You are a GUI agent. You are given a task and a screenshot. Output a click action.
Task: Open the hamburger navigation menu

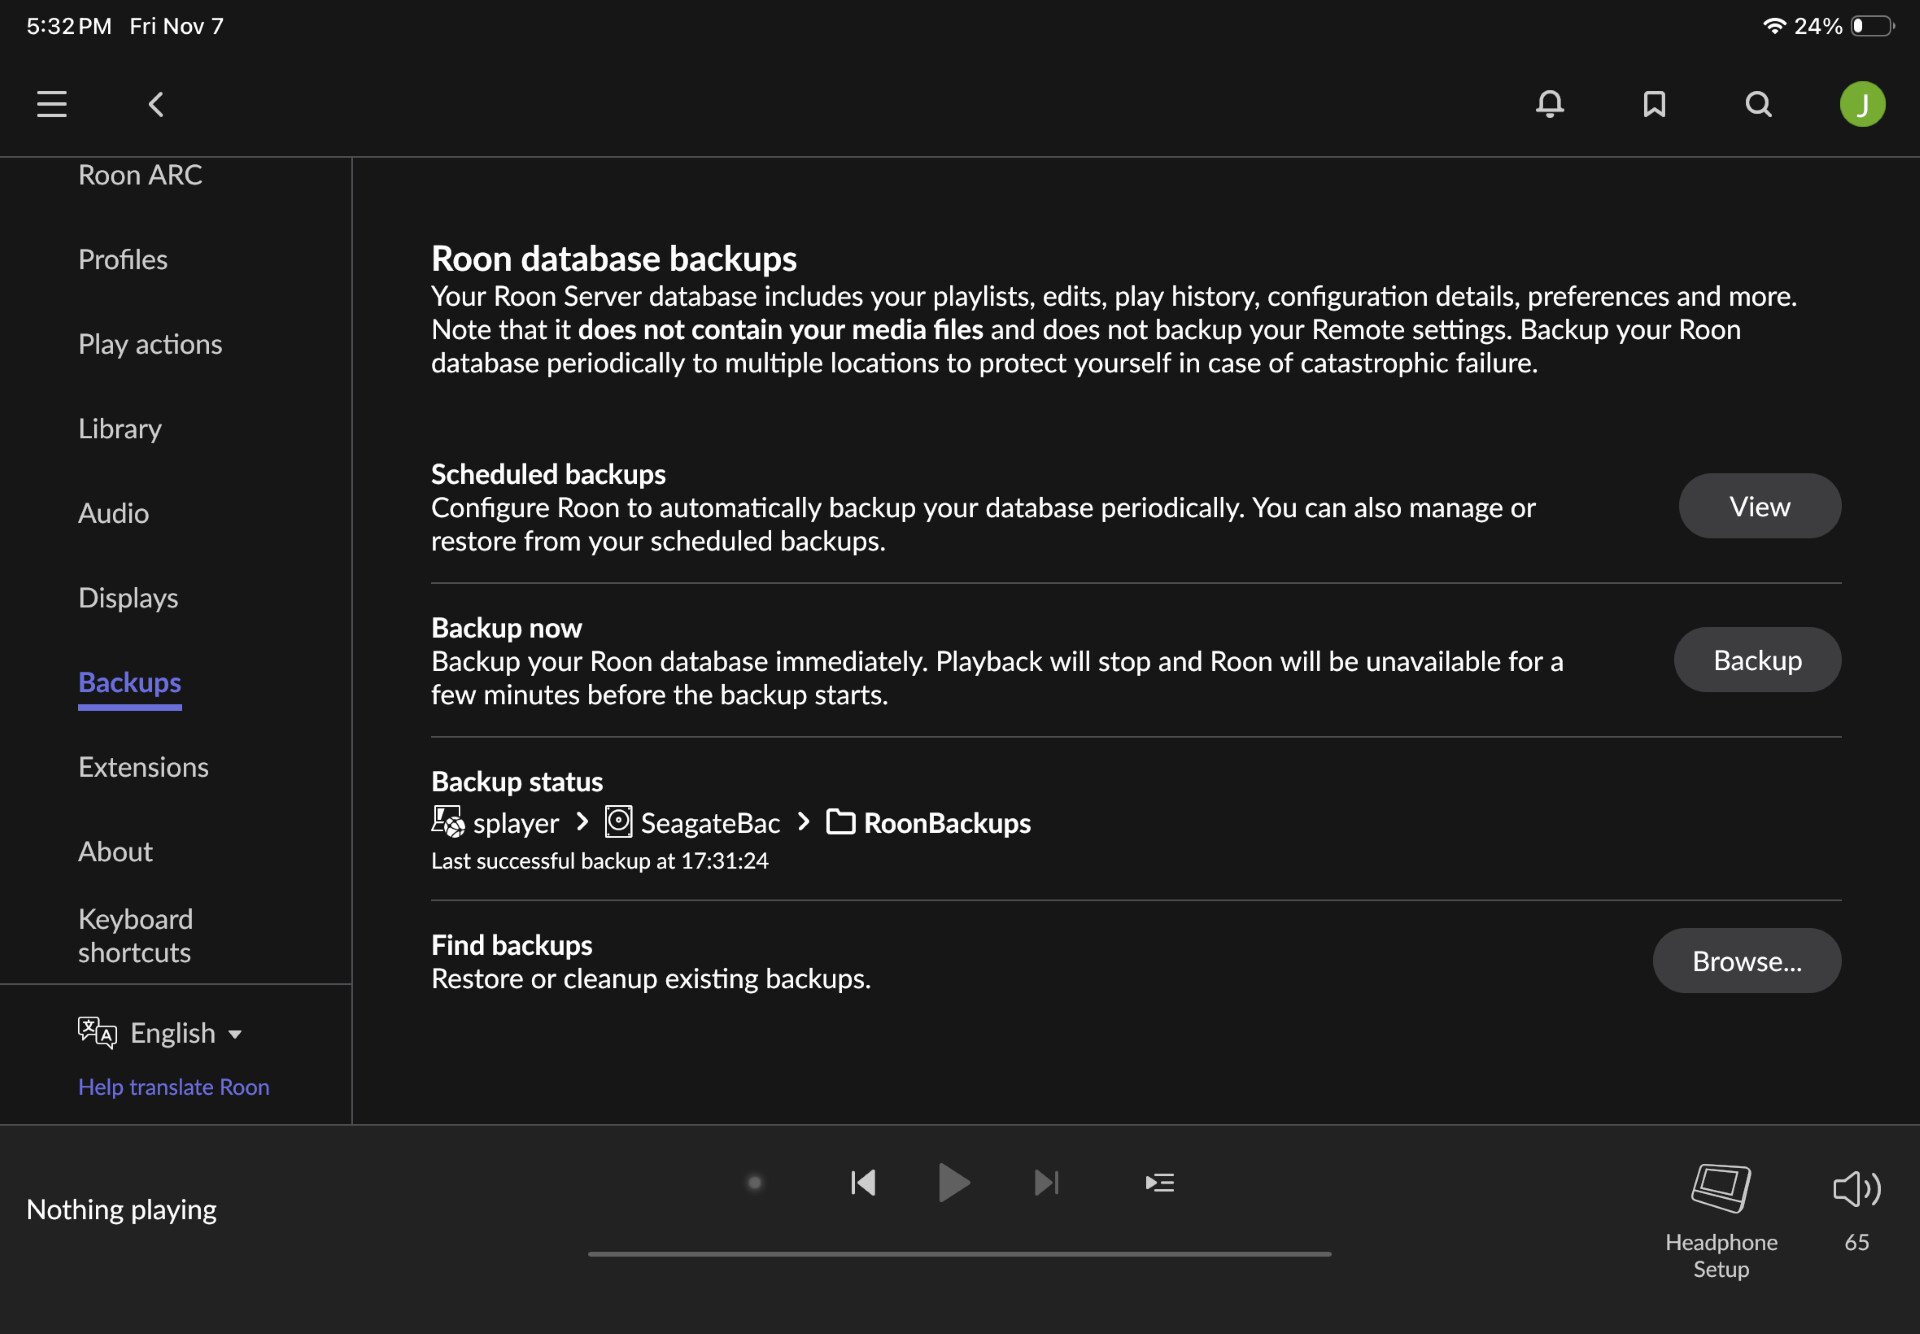pos(52,104)
